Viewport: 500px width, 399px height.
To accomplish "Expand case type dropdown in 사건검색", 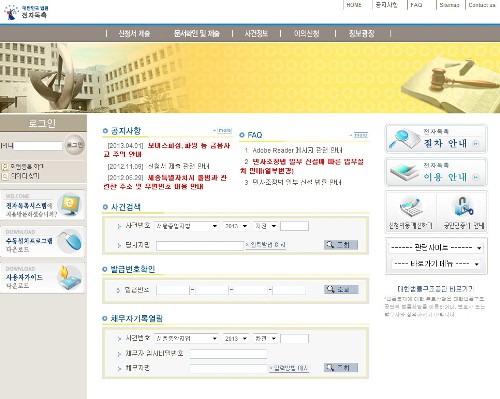I will (265, 226).
